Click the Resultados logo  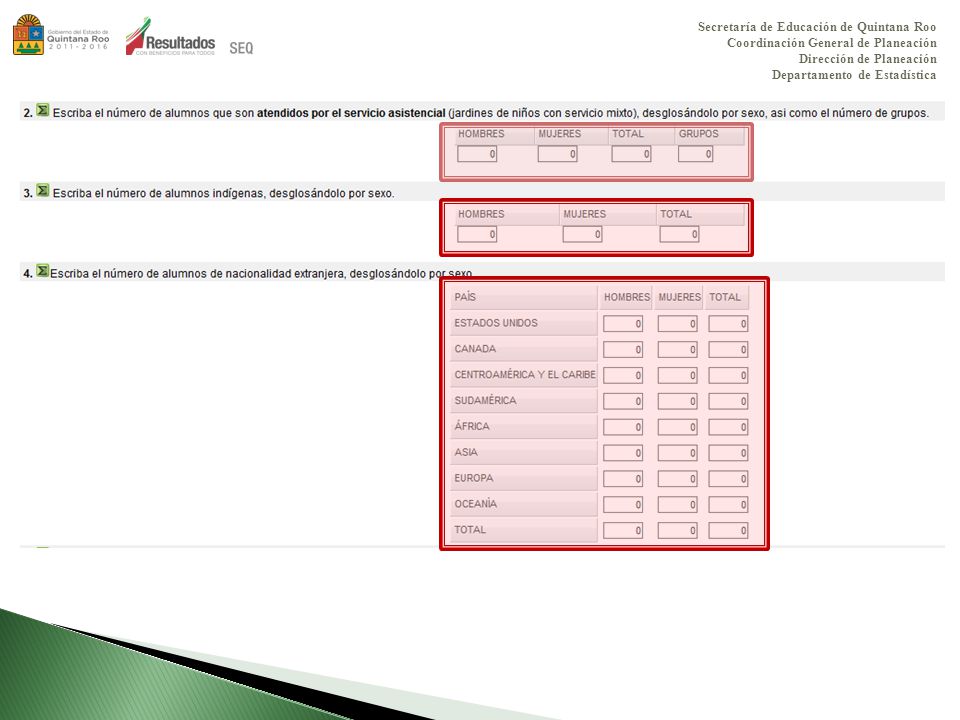click(170, 37)
